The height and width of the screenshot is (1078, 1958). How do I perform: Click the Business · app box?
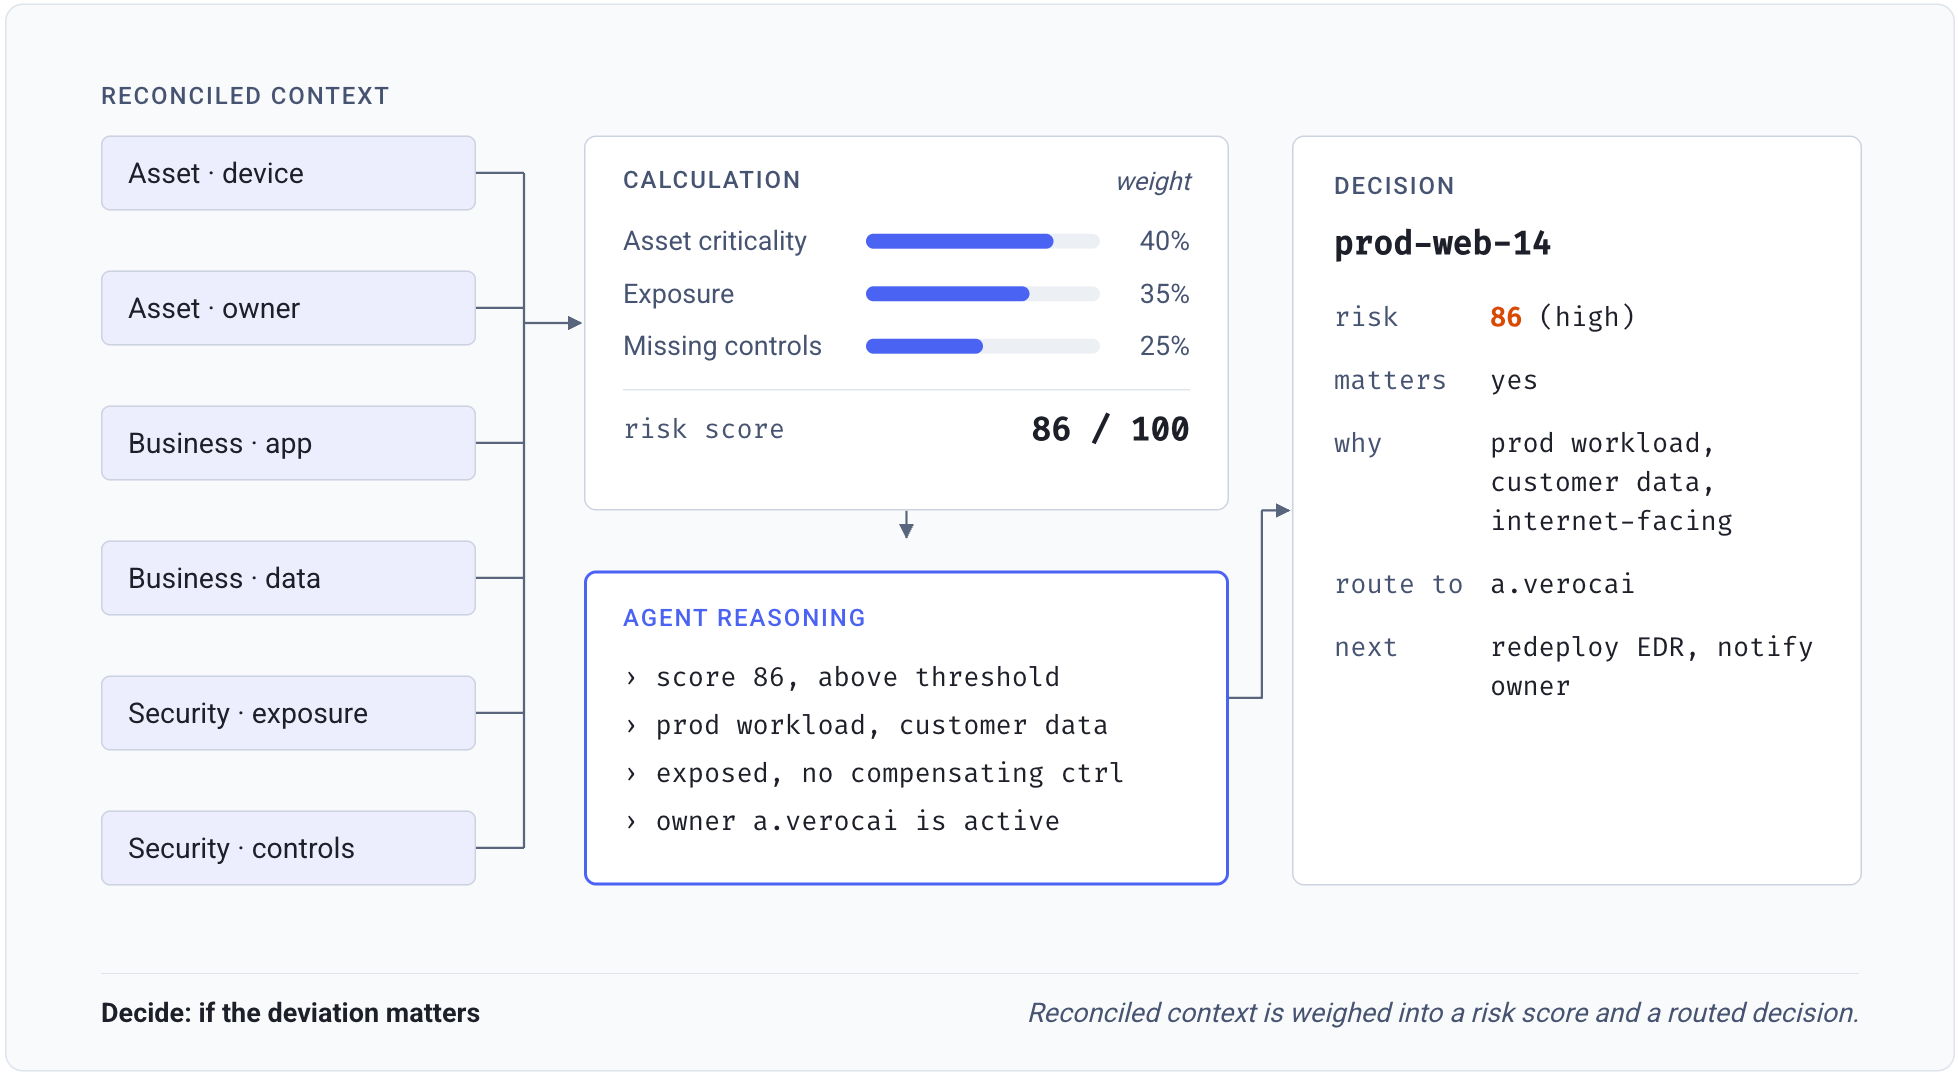click(x=288, y=443)
